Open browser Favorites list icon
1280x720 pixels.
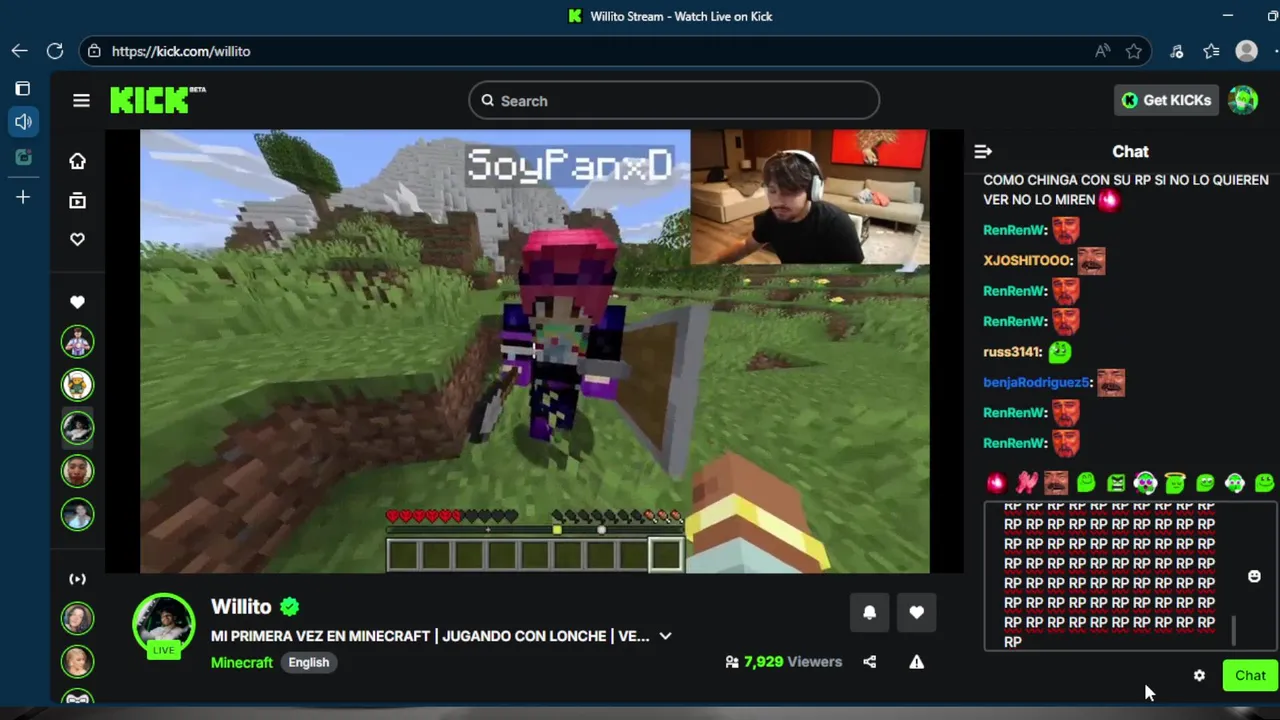[x=1211, y=51]
